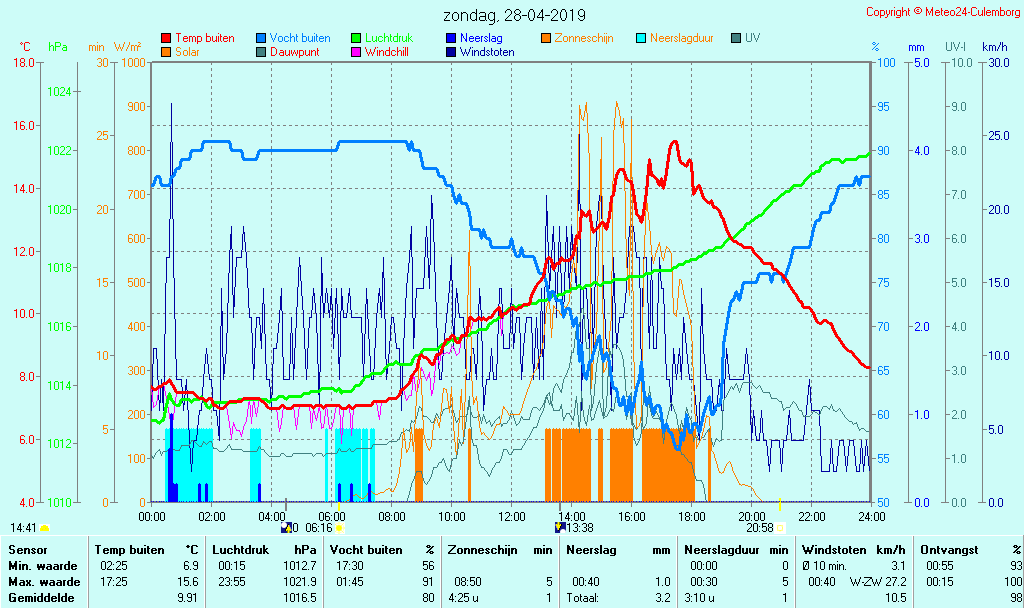
Task: Select the Windstoten legend label
Action: tap(486, 52)
